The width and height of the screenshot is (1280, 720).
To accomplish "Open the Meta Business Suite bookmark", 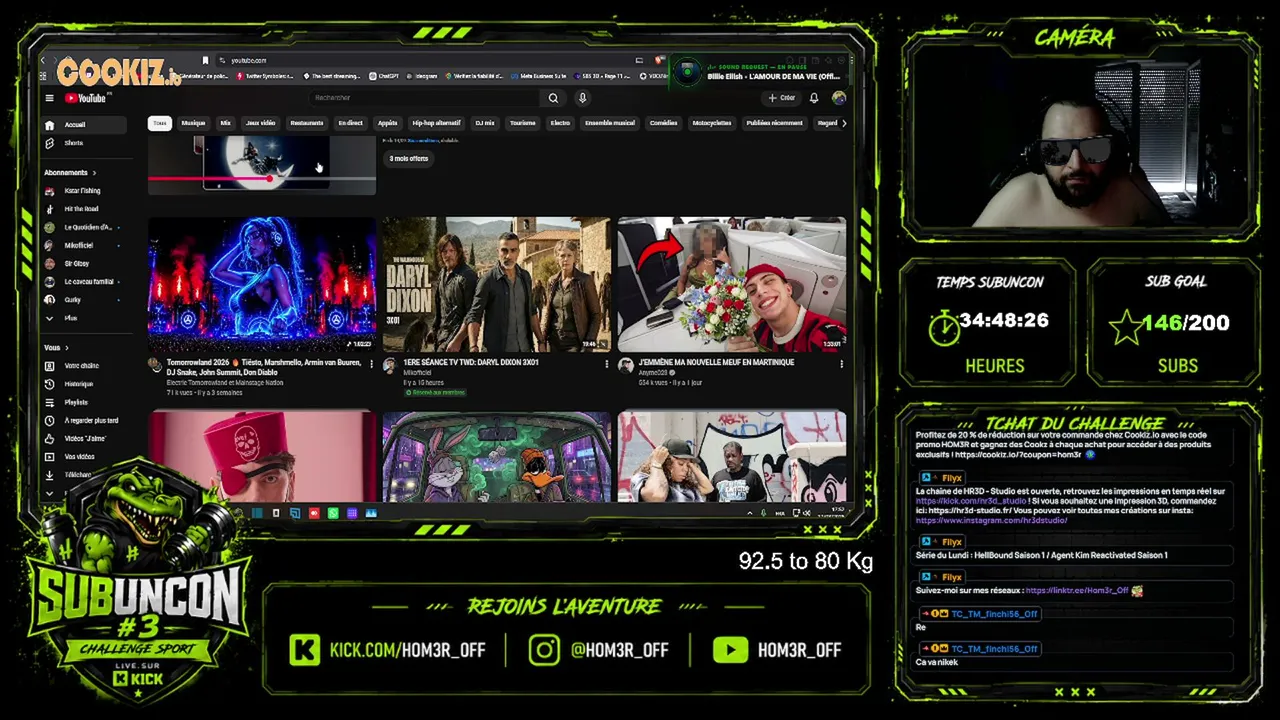I will point(540,76).
